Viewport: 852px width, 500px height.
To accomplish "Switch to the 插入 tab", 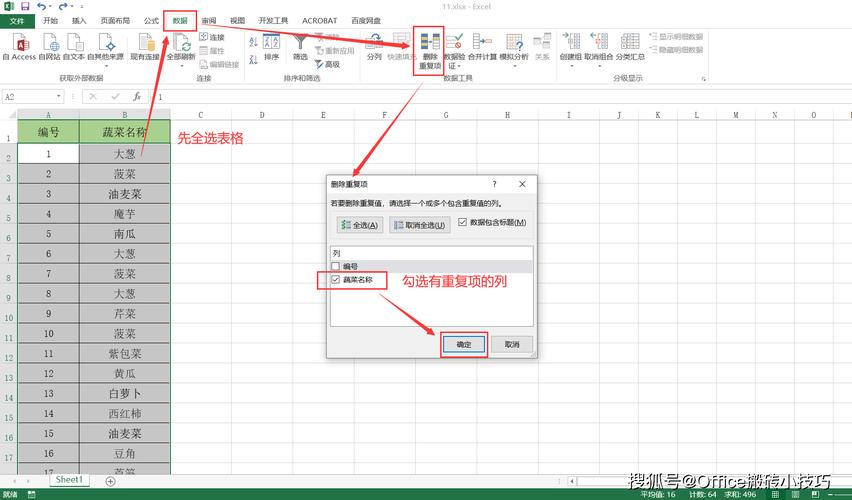I will pyautogui.click(x=79, y=21).
